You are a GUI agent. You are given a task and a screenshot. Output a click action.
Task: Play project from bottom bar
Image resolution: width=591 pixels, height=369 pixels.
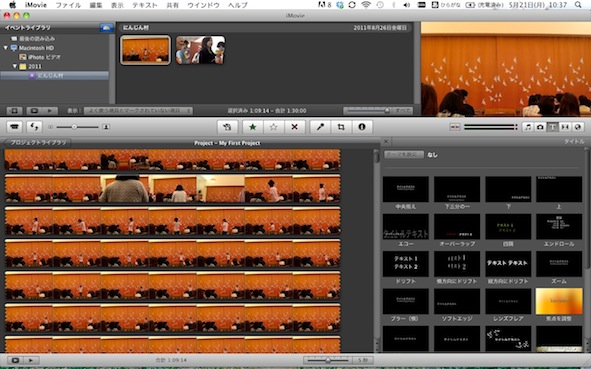click(x=31, y=360)
